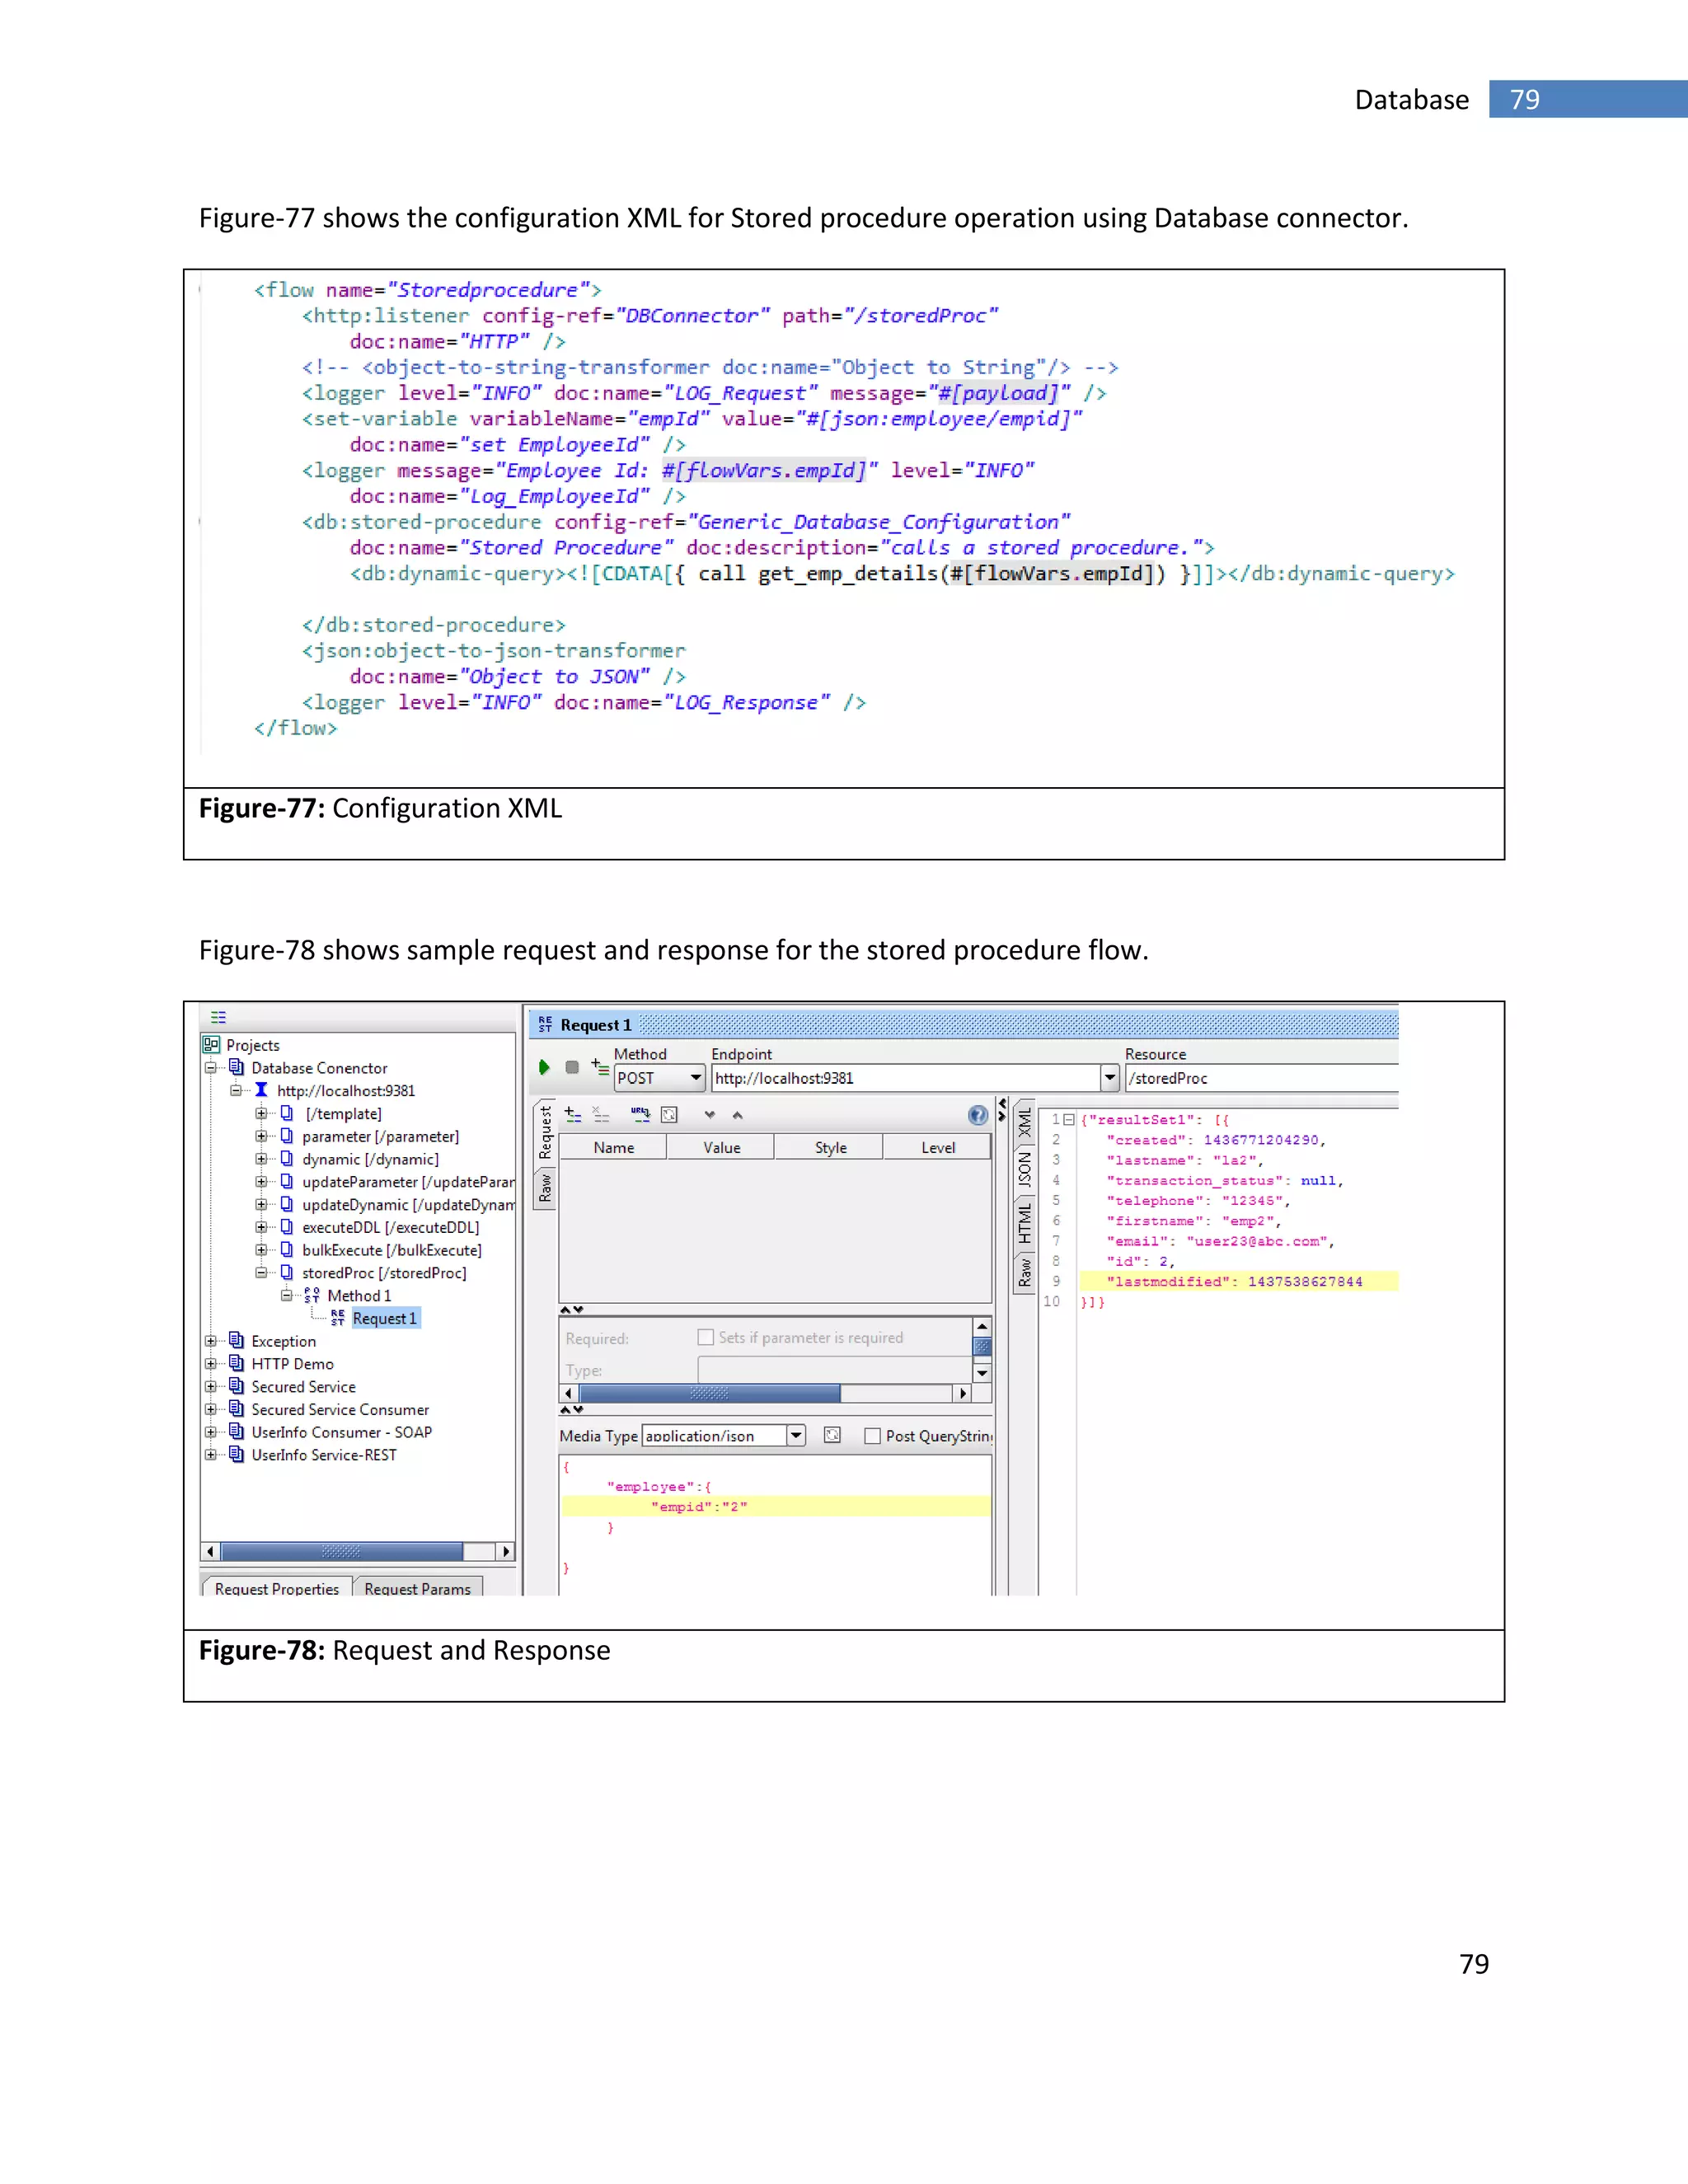Click the HTTP Demo project icon

coord(236,1363)
